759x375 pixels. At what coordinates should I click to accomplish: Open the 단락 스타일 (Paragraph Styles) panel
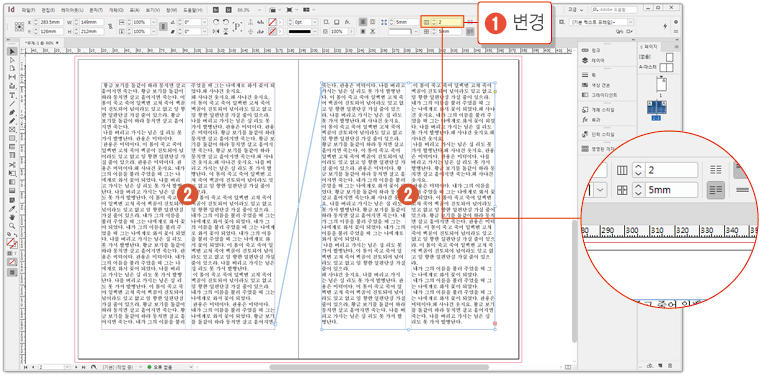(x=599, y=135)
